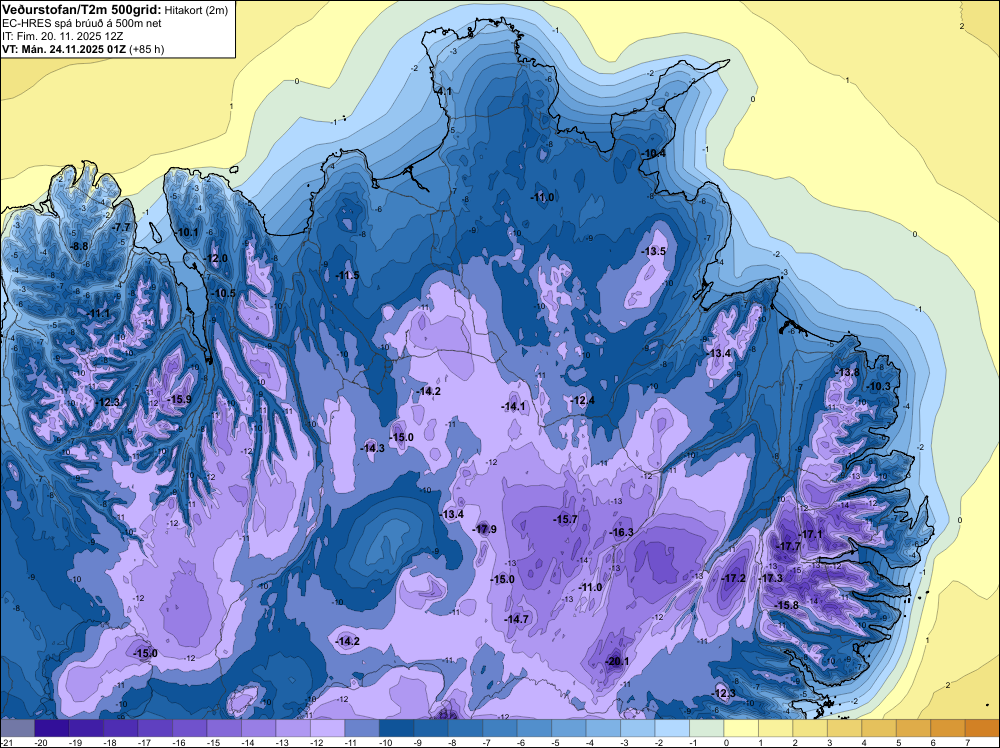Pick the -12.0 temperature label
1000x748 pixels.
tap(216, 259)
